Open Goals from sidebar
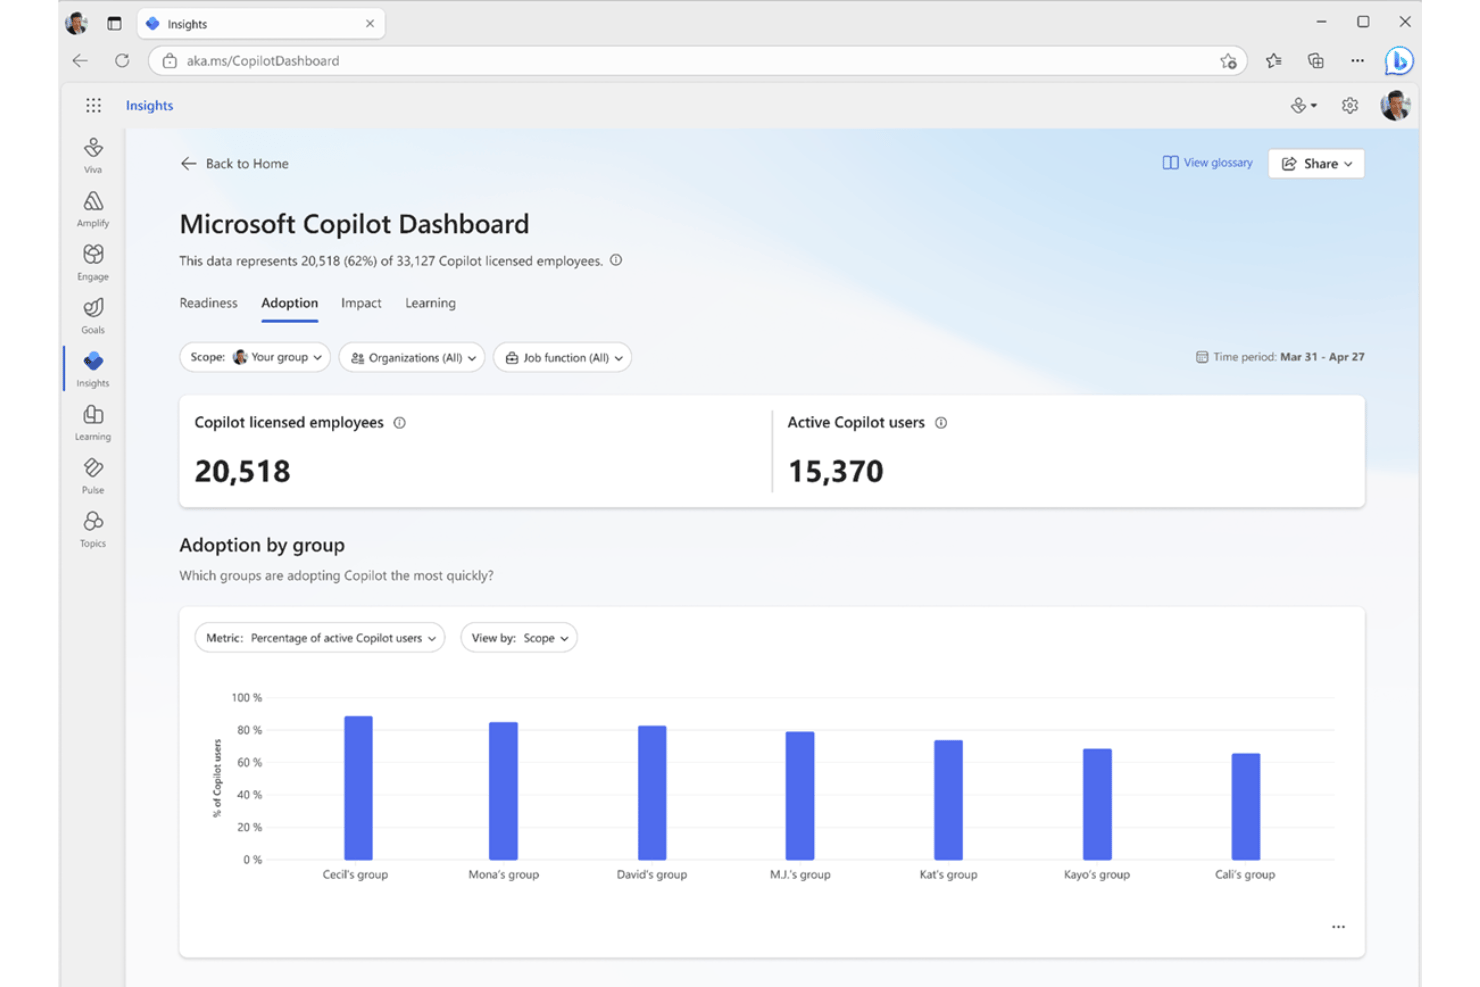 93,315
